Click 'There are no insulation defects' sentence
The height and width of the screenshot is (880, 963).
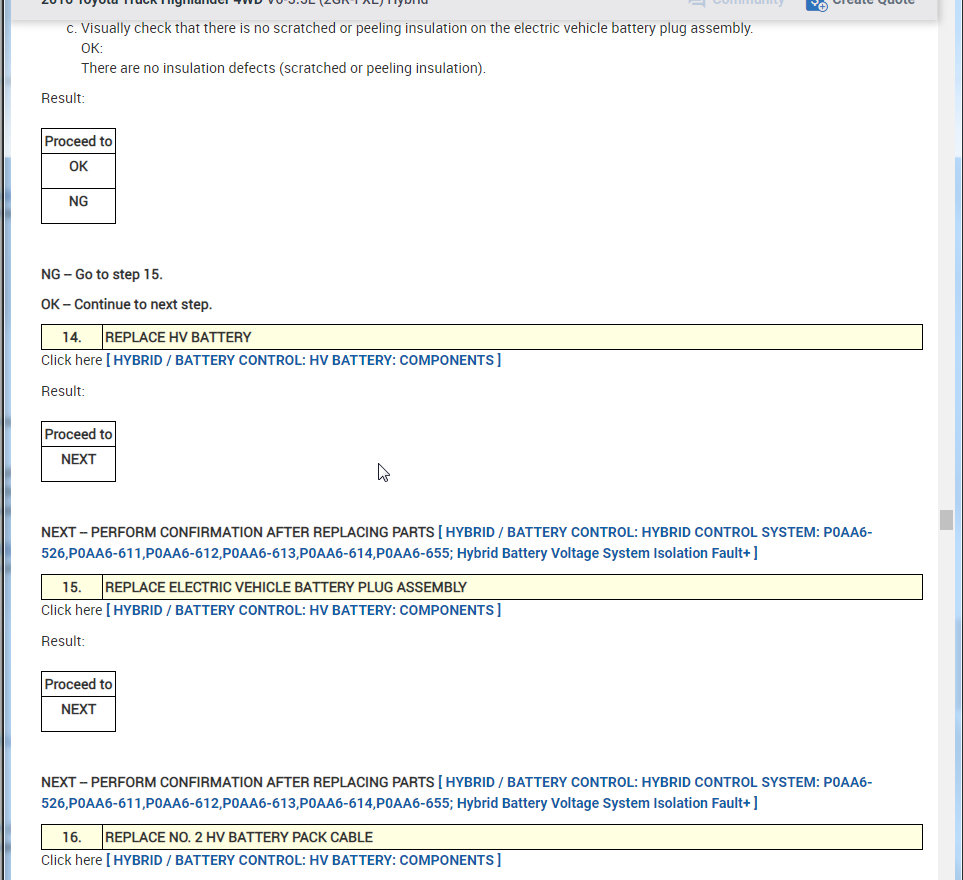pos(283,68)
